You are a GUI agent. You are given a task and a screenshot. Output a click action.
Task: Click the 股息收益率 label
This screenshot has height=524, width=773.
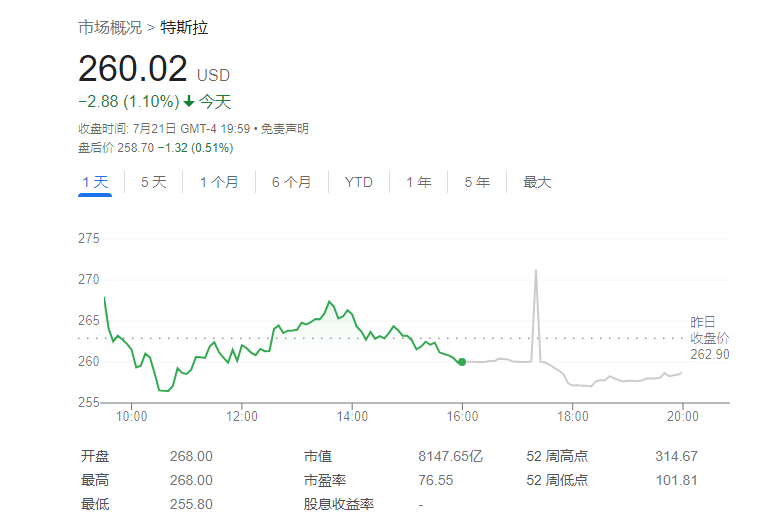point(339,504)
